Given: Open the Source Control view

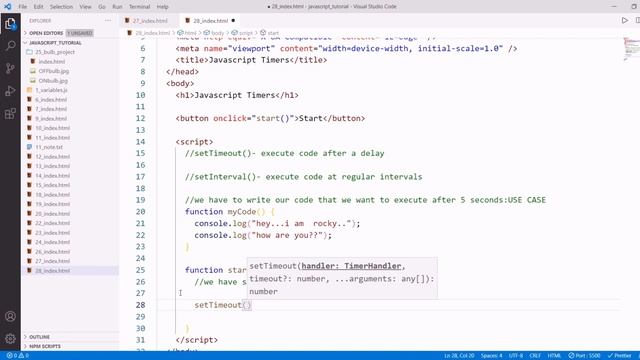Looking at the screenshot, I should click(x=10, y=68).
